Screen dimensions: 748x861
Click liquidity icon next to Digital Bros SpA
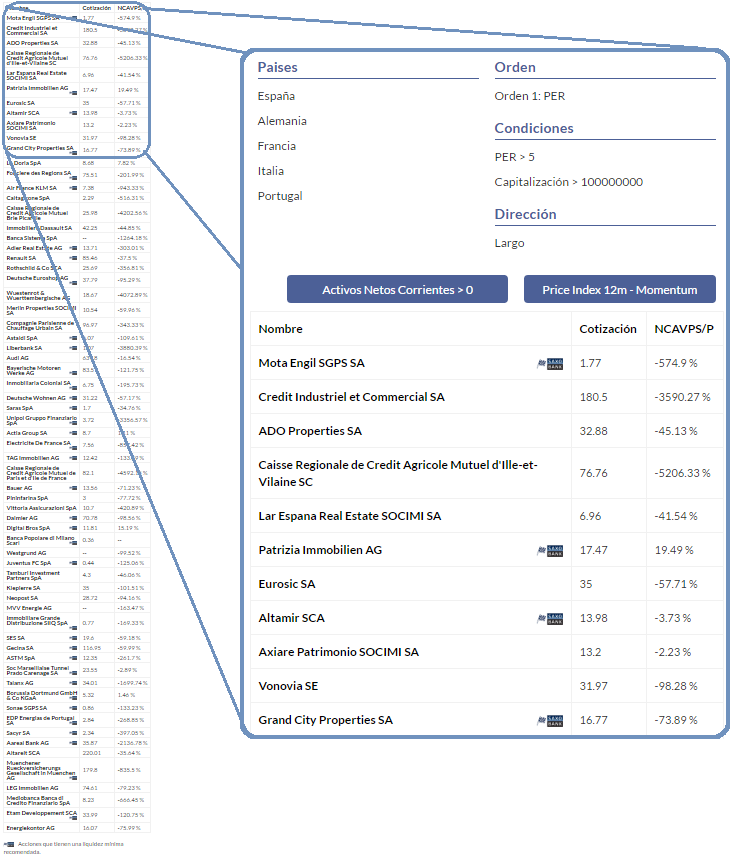73,528
